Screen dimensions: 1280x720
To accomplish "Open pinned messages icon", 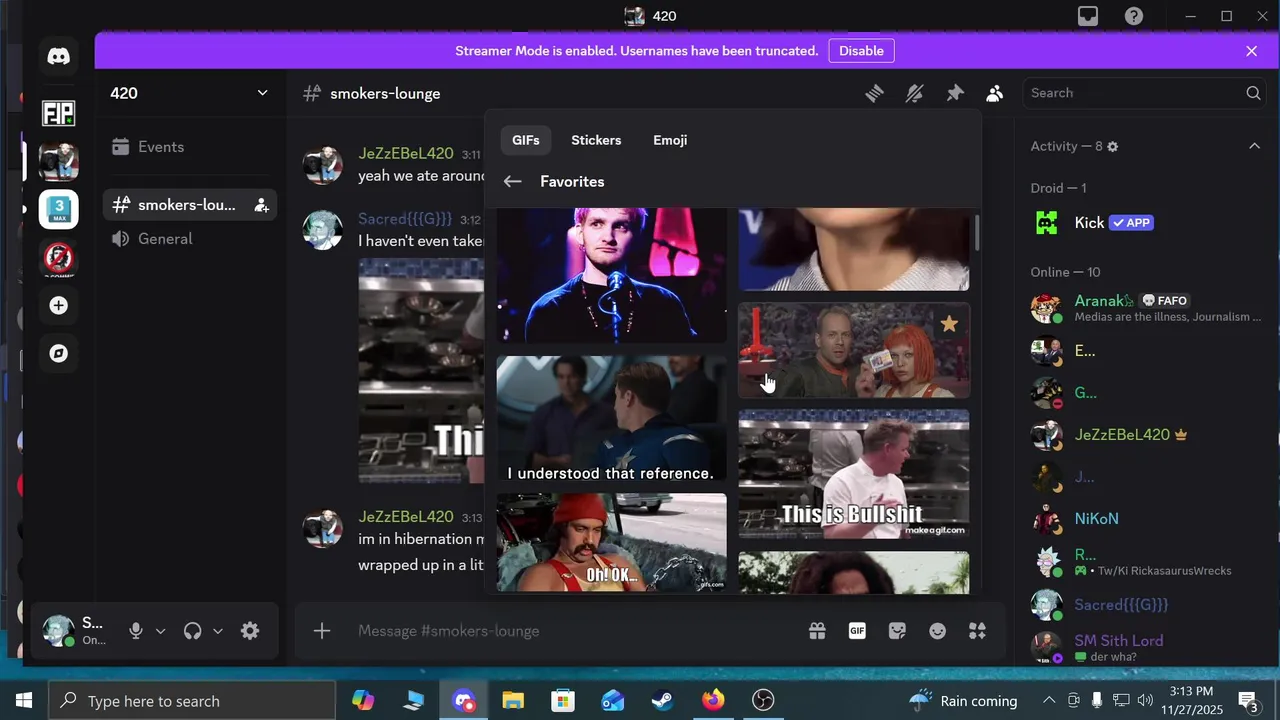I will coord(955,93).
